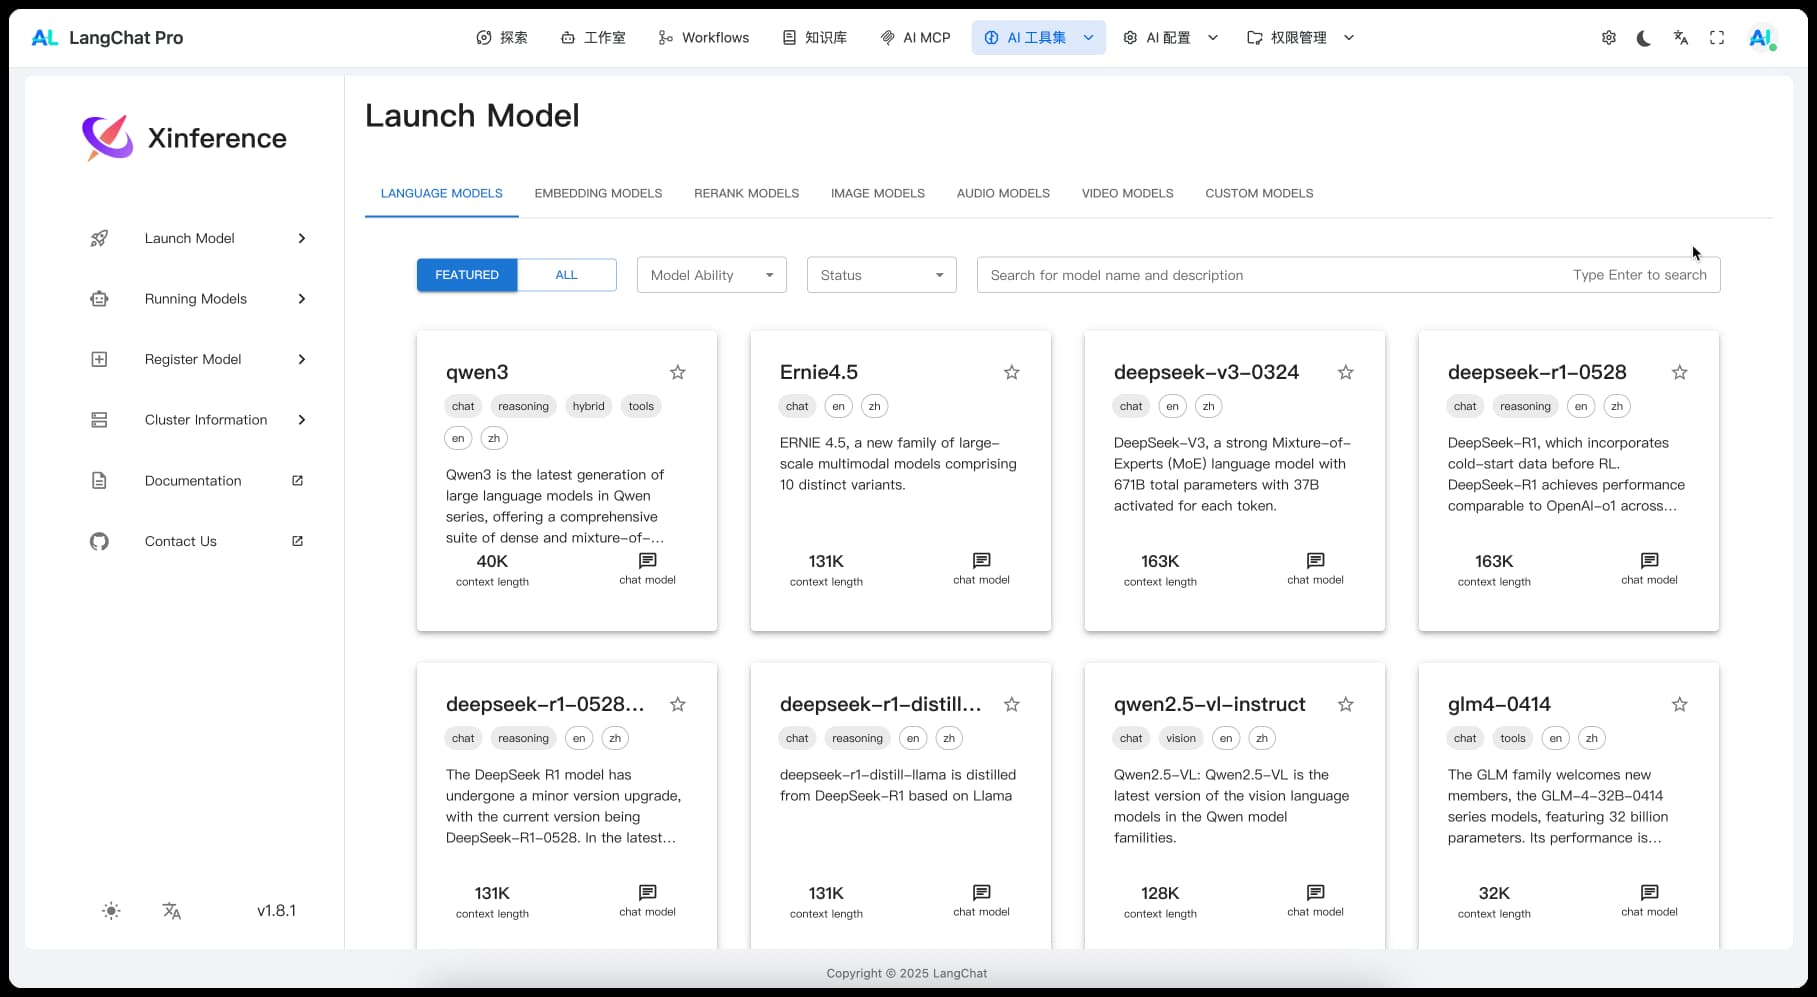Open the Status filter dropdown
1817x997 pixels.
click(881, 275)
